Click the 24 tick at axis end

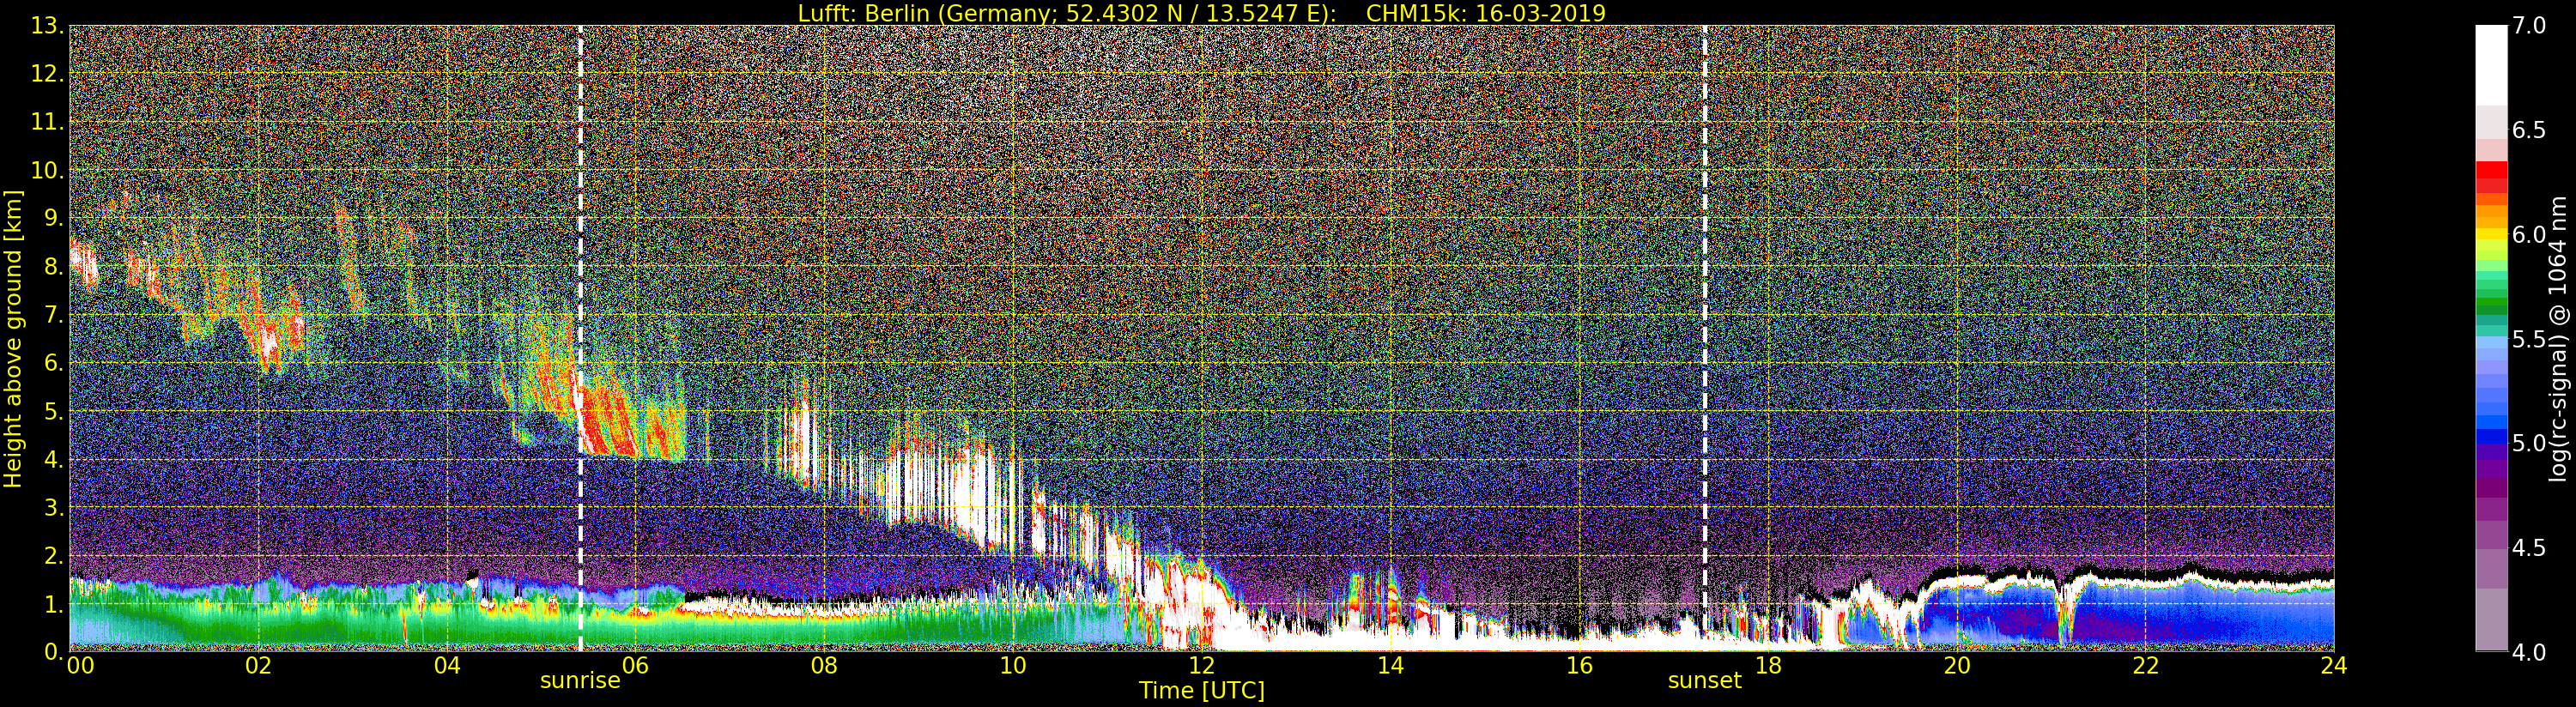pyautogui.click(x=2333, y=666)
